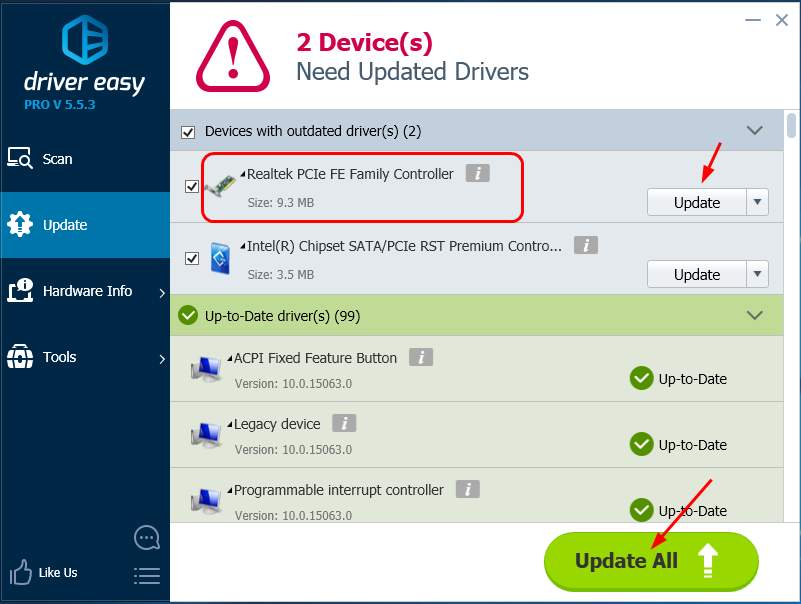Screen dimensions: 801x604
Task: Open the hamburger menu list icon
Action: [147, 576]
